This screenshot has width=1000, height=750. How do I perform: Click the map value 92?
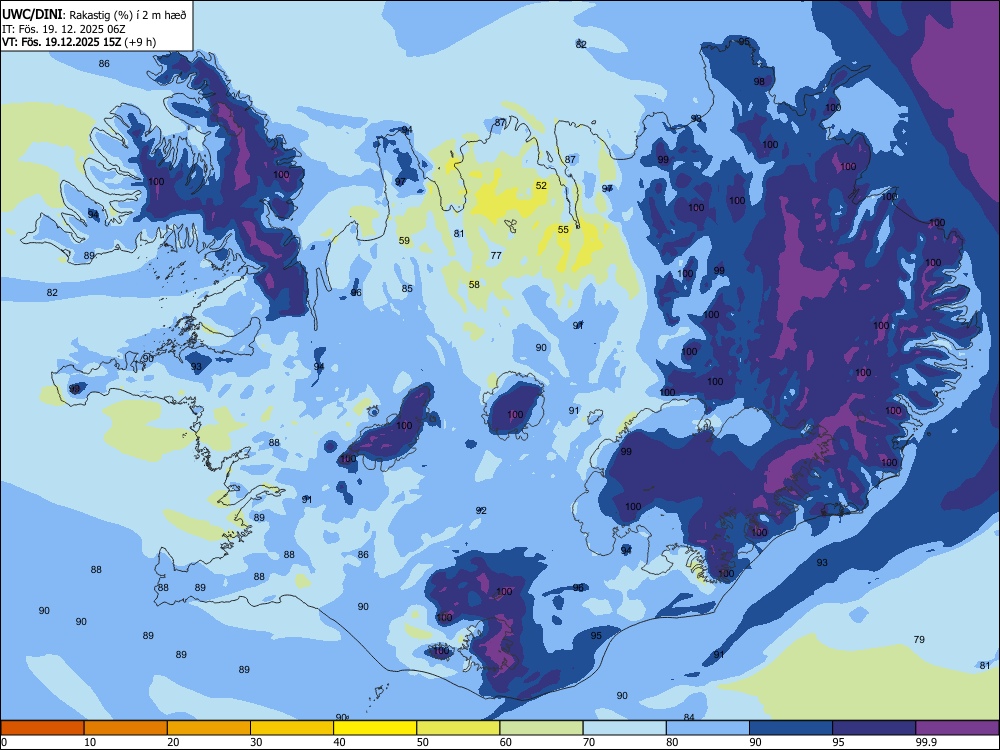pyautogui.click(x=481, y=510)
